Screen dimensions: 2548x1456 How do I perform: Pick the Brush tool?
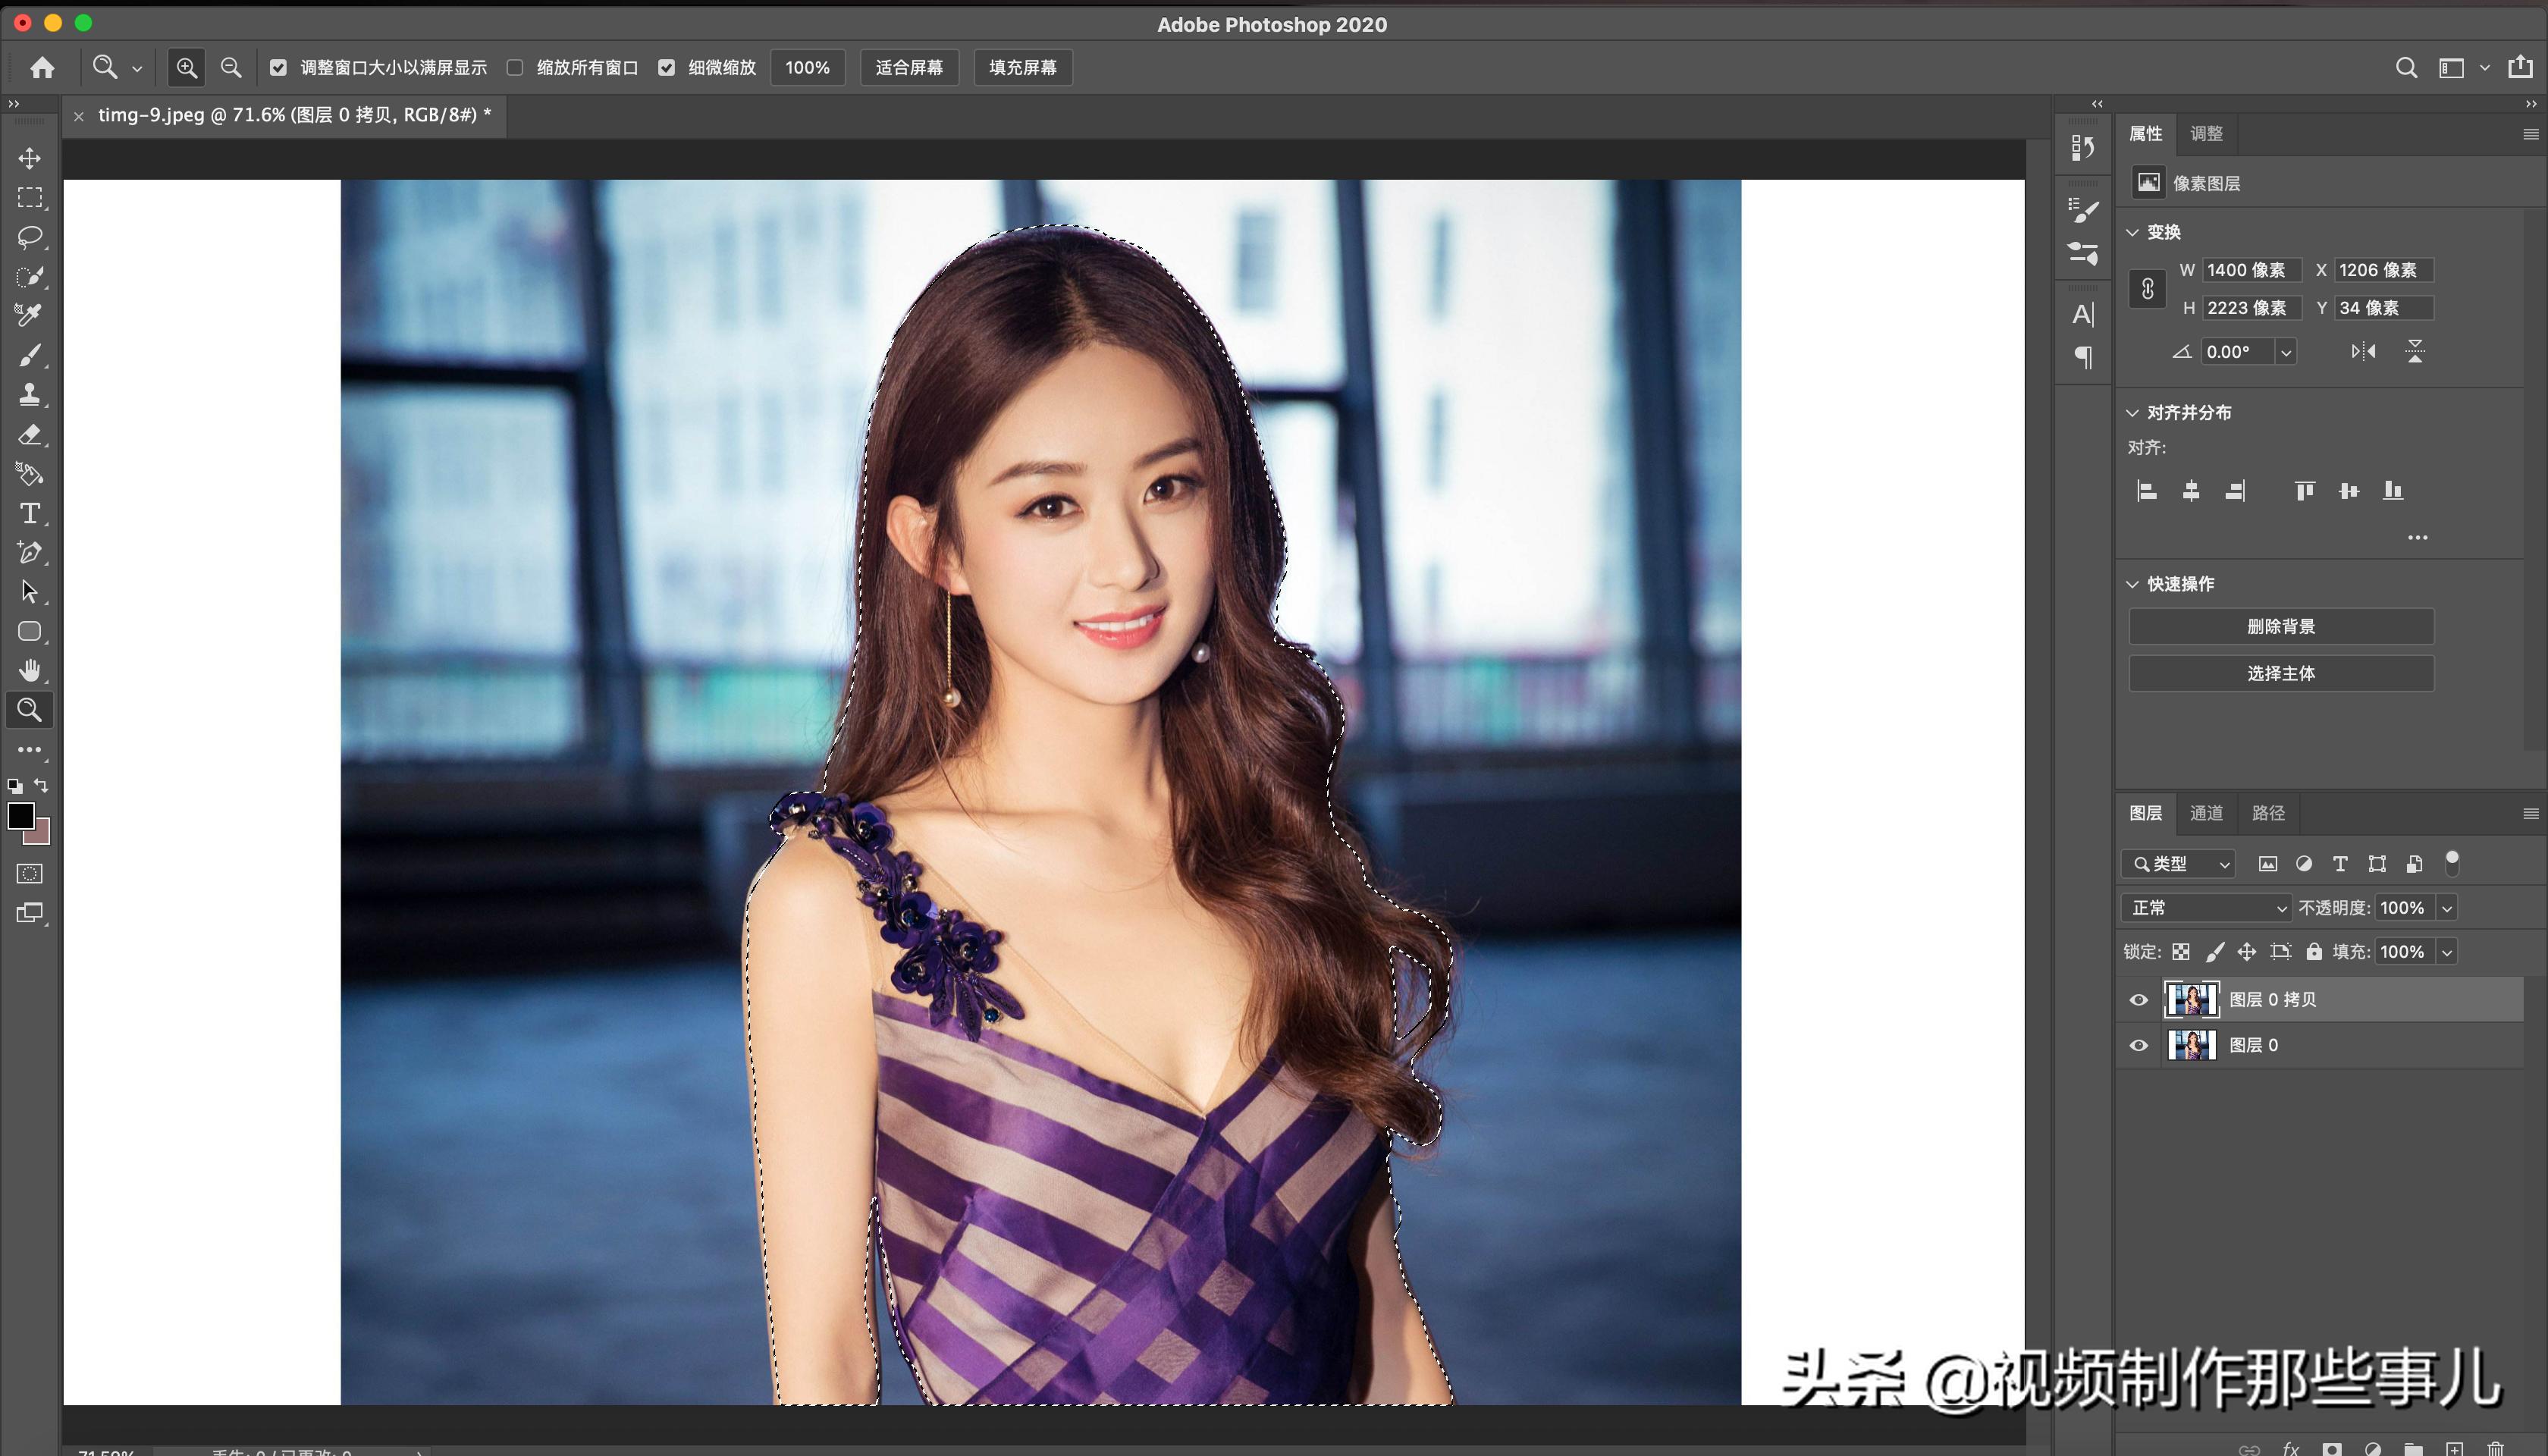[29, 356]
